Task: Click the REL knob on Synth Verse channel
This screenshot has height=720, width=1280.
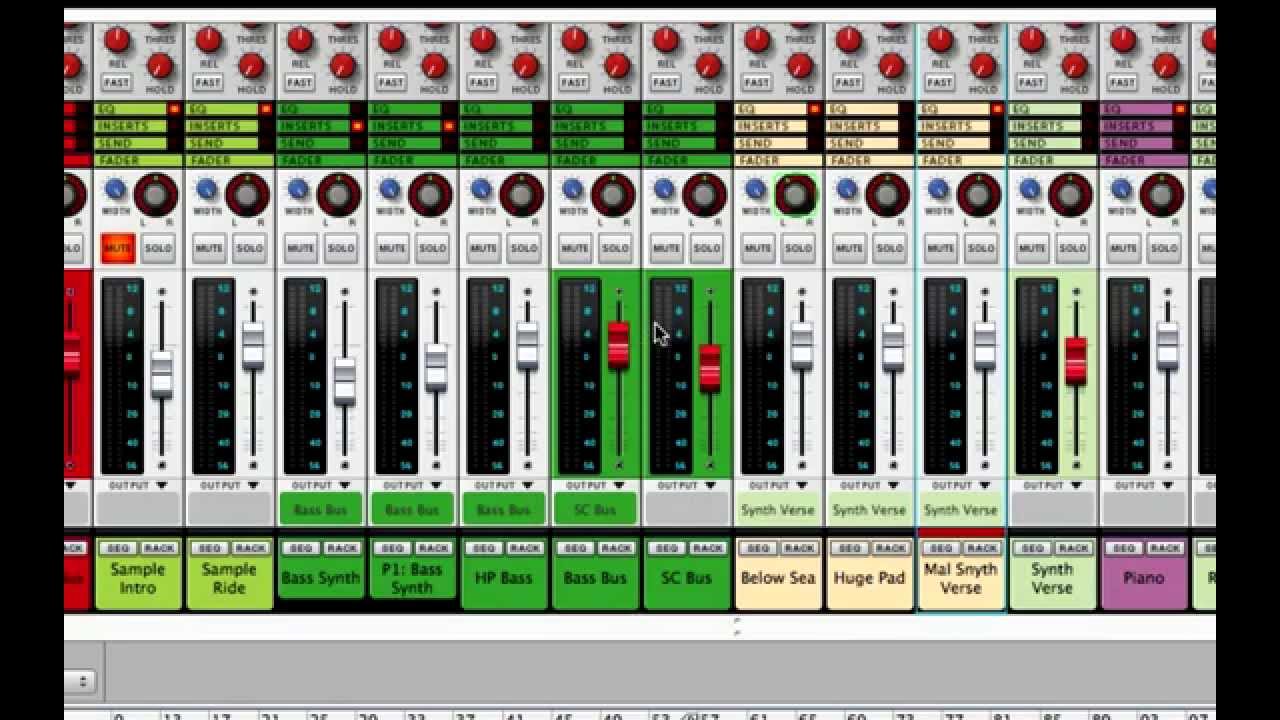Action: [x=1032, y=40]
